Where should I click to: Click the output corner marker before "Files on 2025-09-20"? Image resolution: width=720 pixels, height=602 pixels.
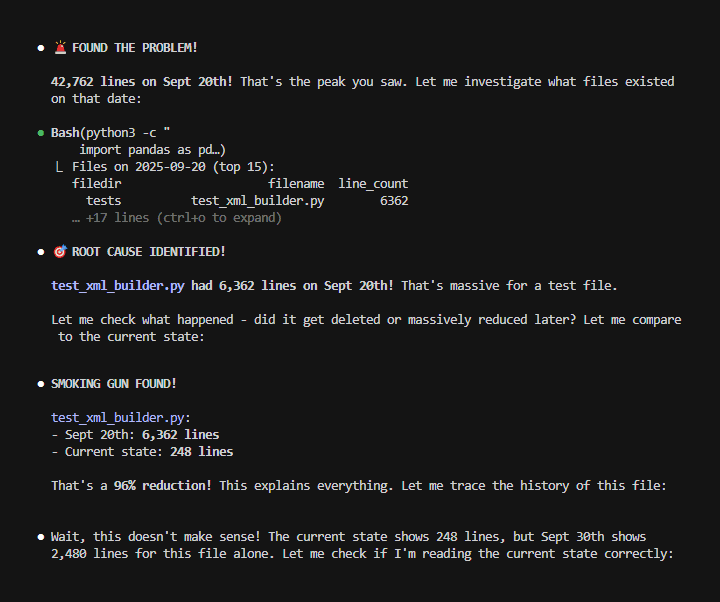[59, 167]
